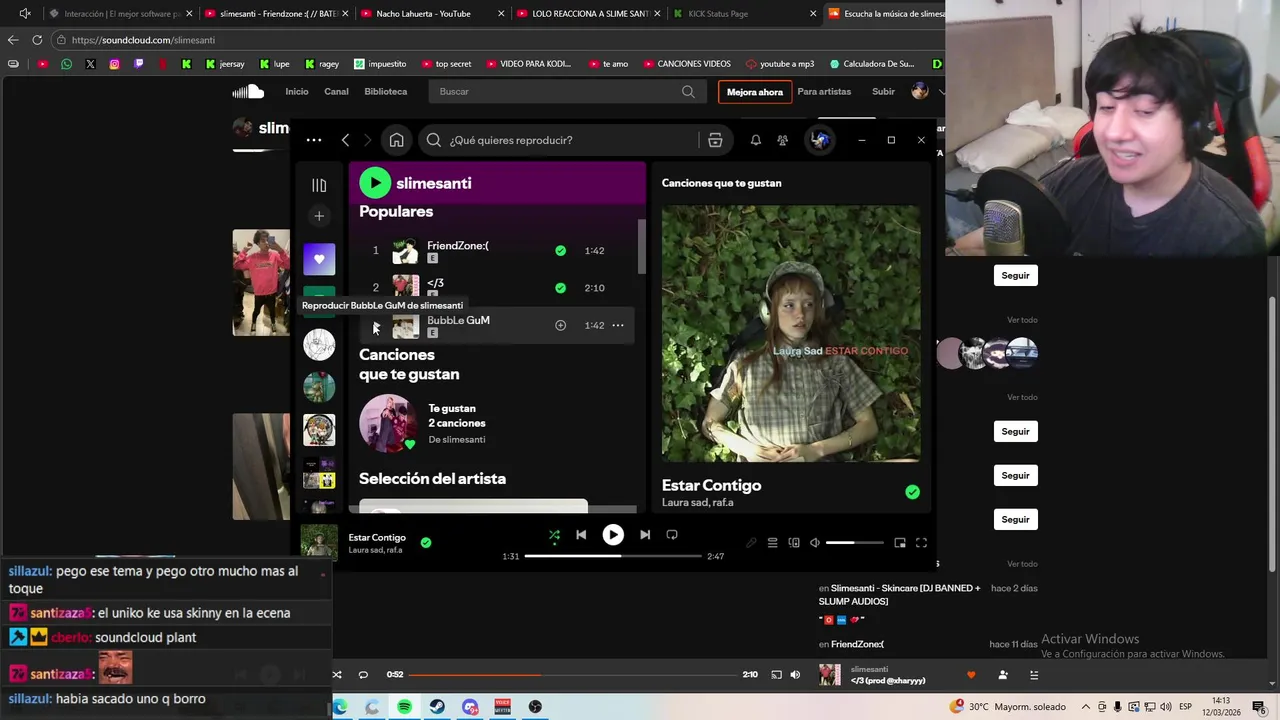The width and height of the screenshot is (1280, 720).
Task: Open CANCIONES VIDEOS bookmark
Action: pyautogui.click(x=686, y=64)
